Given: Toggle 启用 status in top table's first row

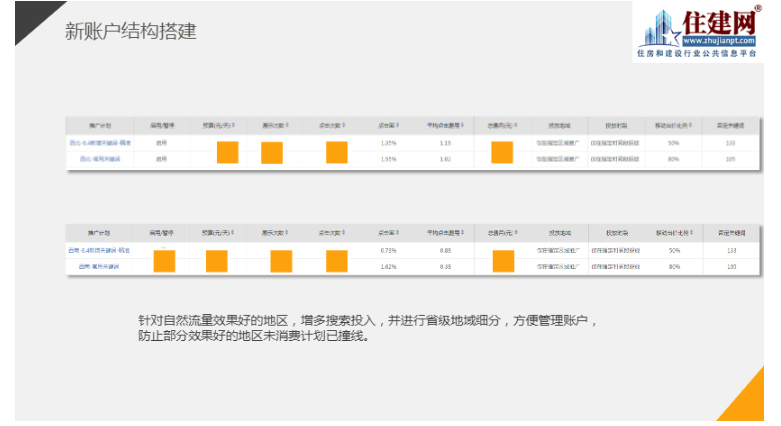Looking at the screenshot, I should pyautogui.click(x=161, y=143).
